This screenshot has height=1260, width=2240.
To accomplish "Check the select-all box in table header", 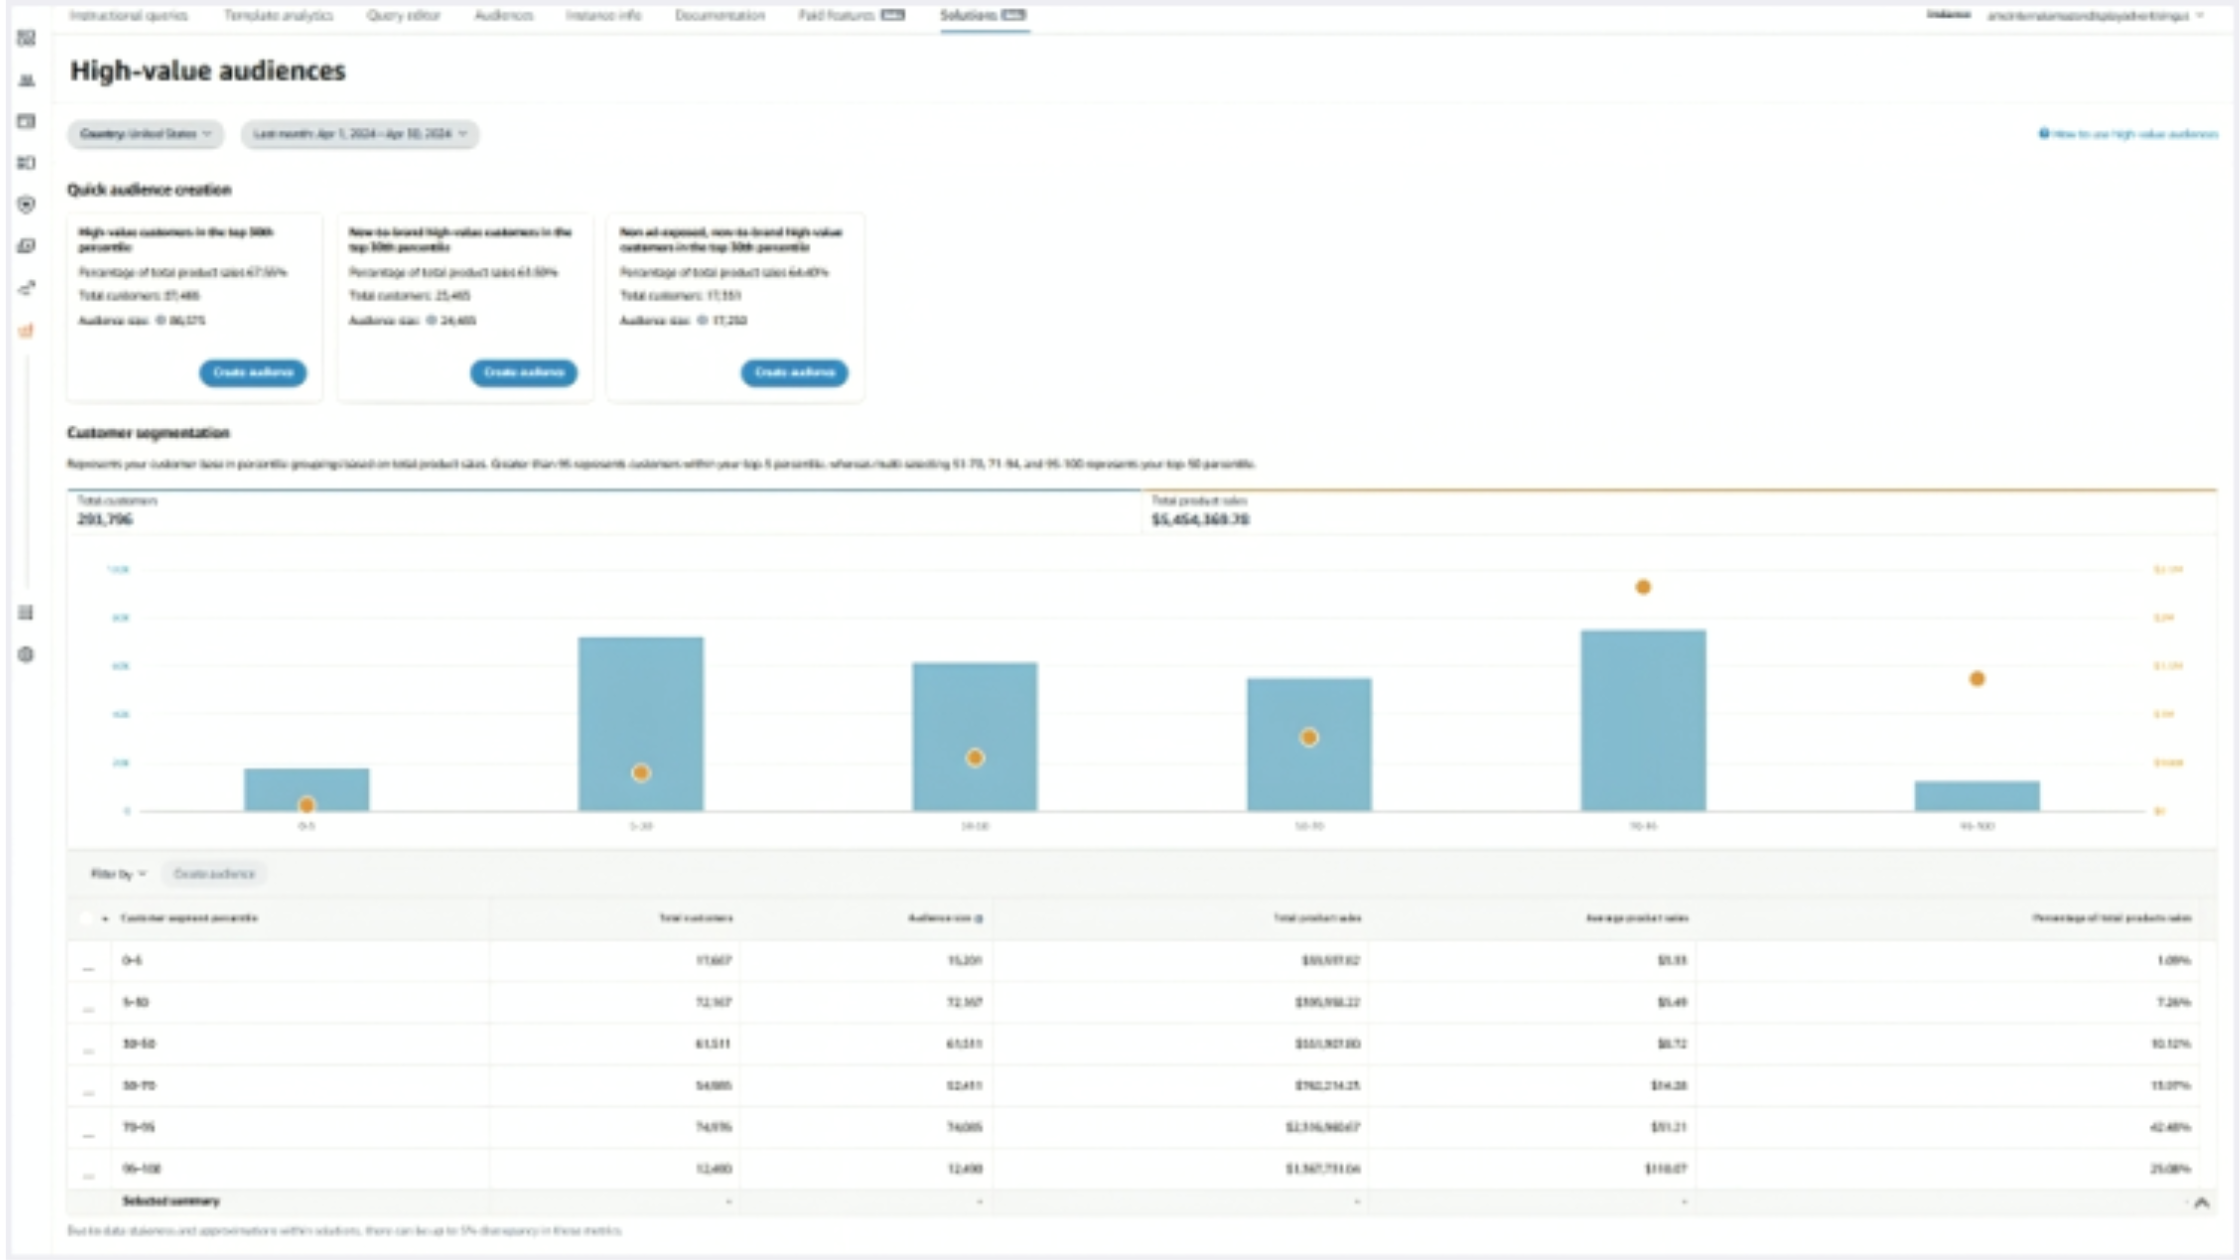I will coord(88,918).
